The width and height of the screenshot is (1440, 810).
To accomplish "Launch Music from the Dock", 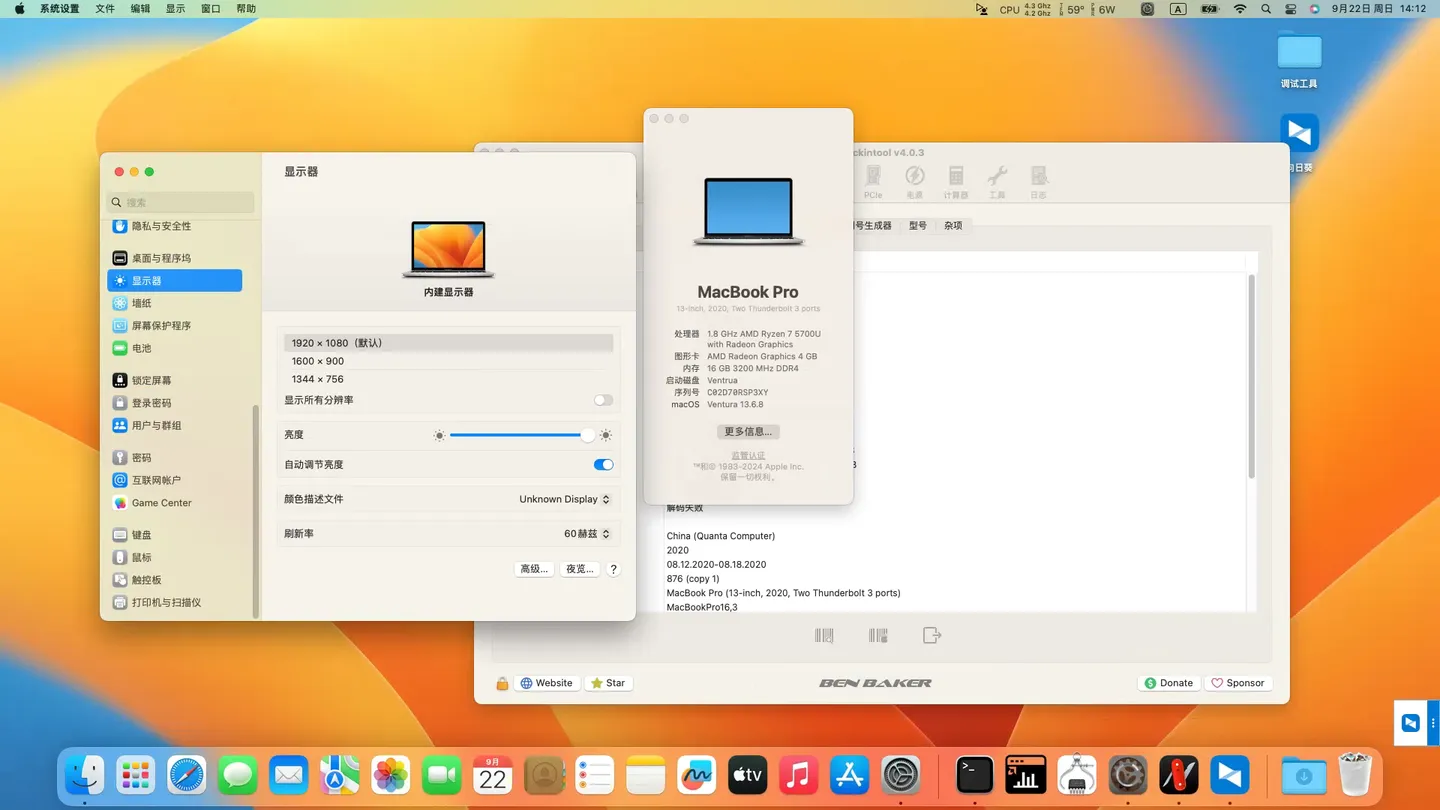I will coord(797,775).
